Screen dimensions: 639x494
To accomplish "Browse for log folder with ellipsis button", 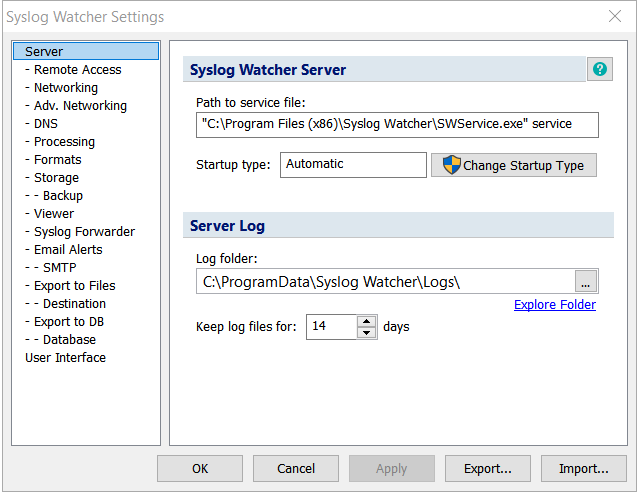I will click(586, 281).
